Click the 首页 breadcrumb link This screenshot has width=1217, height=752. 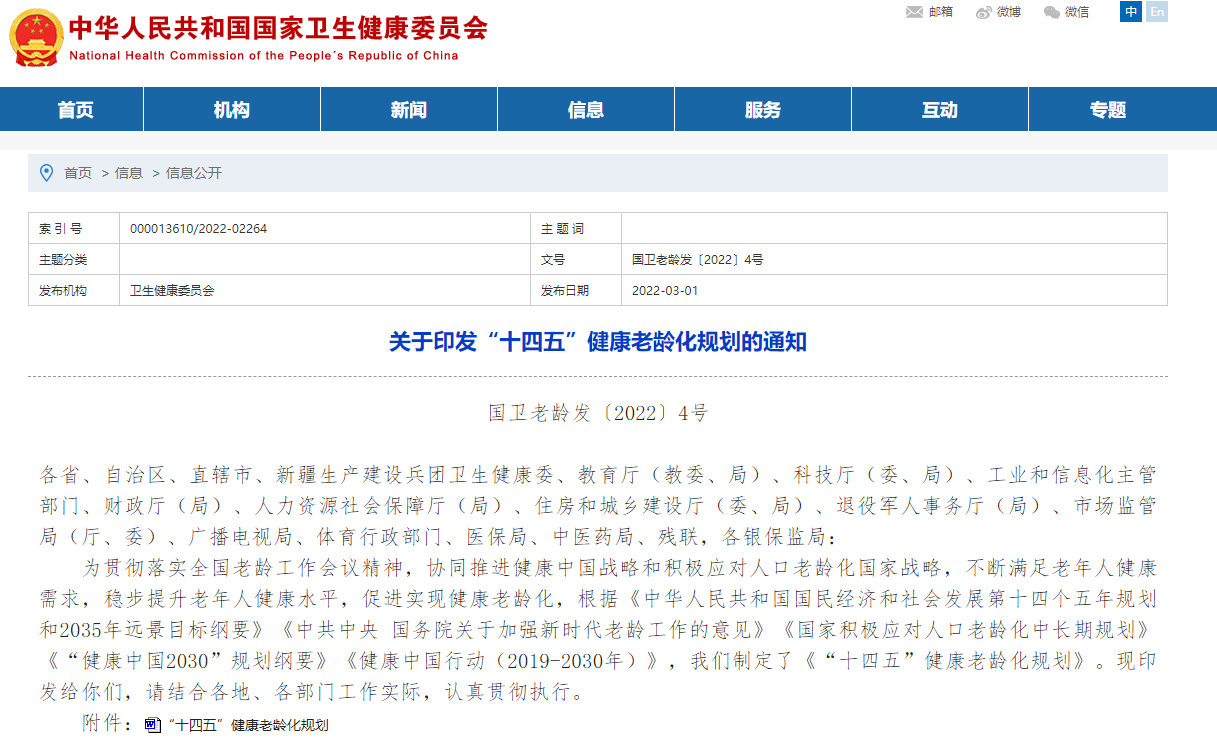tap(78, 173)
